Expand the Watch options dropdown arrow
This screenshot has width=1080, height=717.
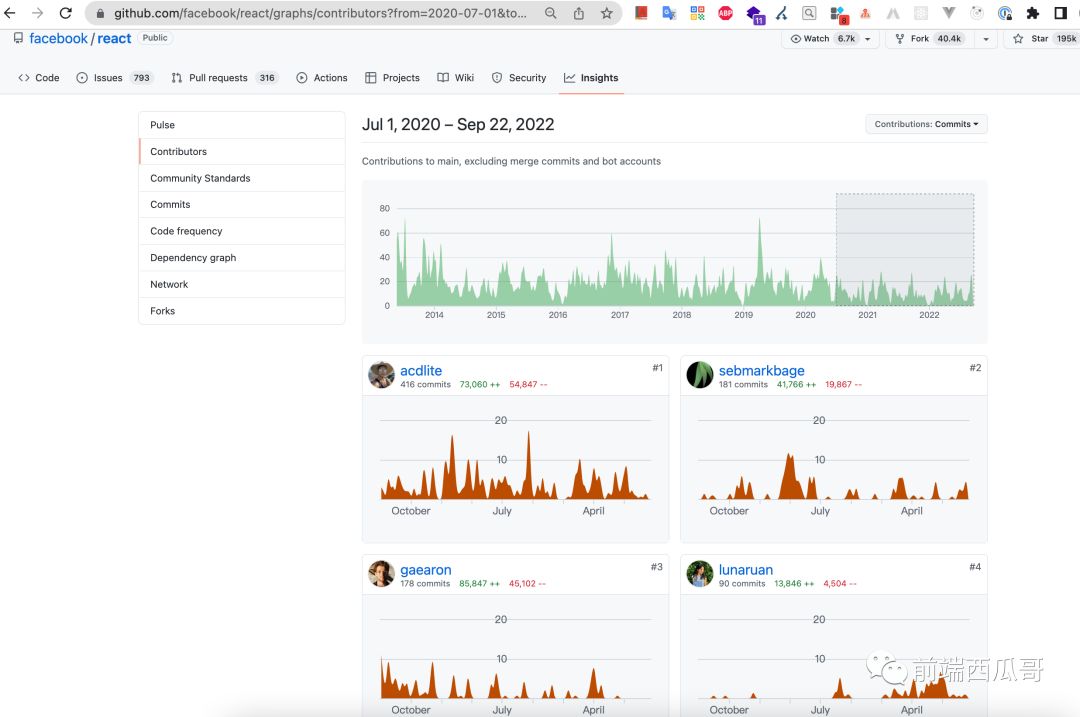pos(867,39)
